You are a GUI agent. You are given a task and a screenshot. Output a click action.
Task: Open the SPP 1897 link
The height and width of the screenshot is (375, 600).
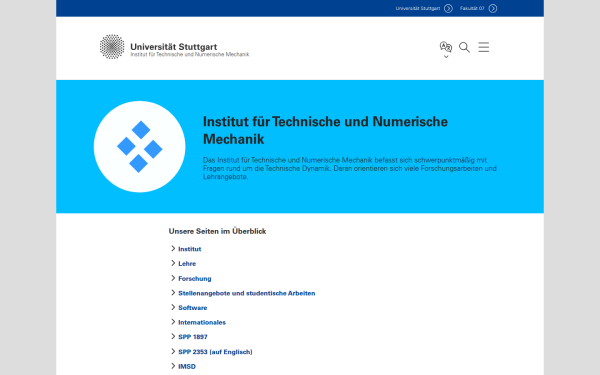pos(193,337)
